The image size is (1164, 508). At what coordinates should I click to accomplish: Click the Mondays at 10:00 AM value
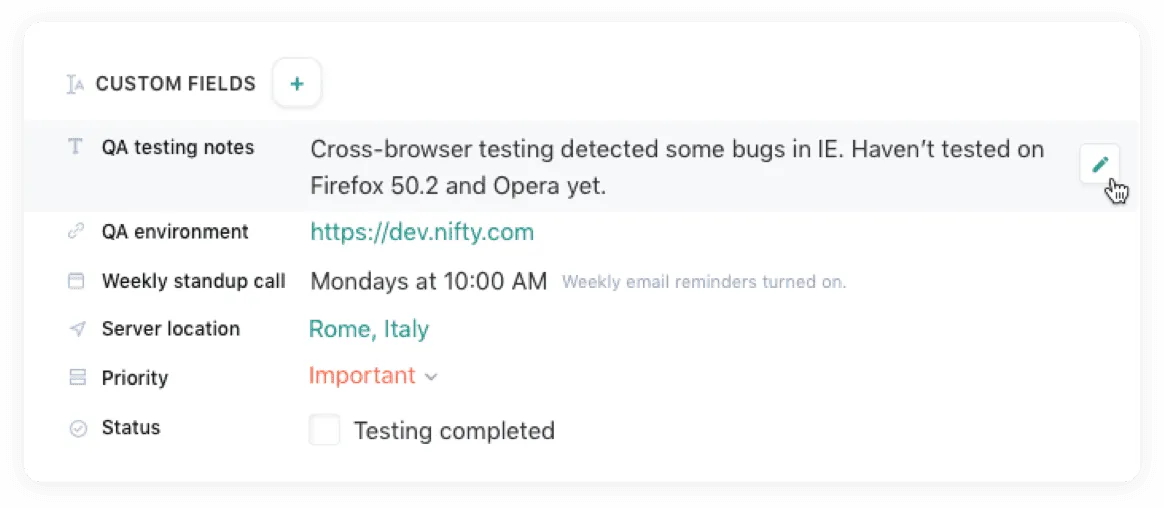click(x=429, y=281)
